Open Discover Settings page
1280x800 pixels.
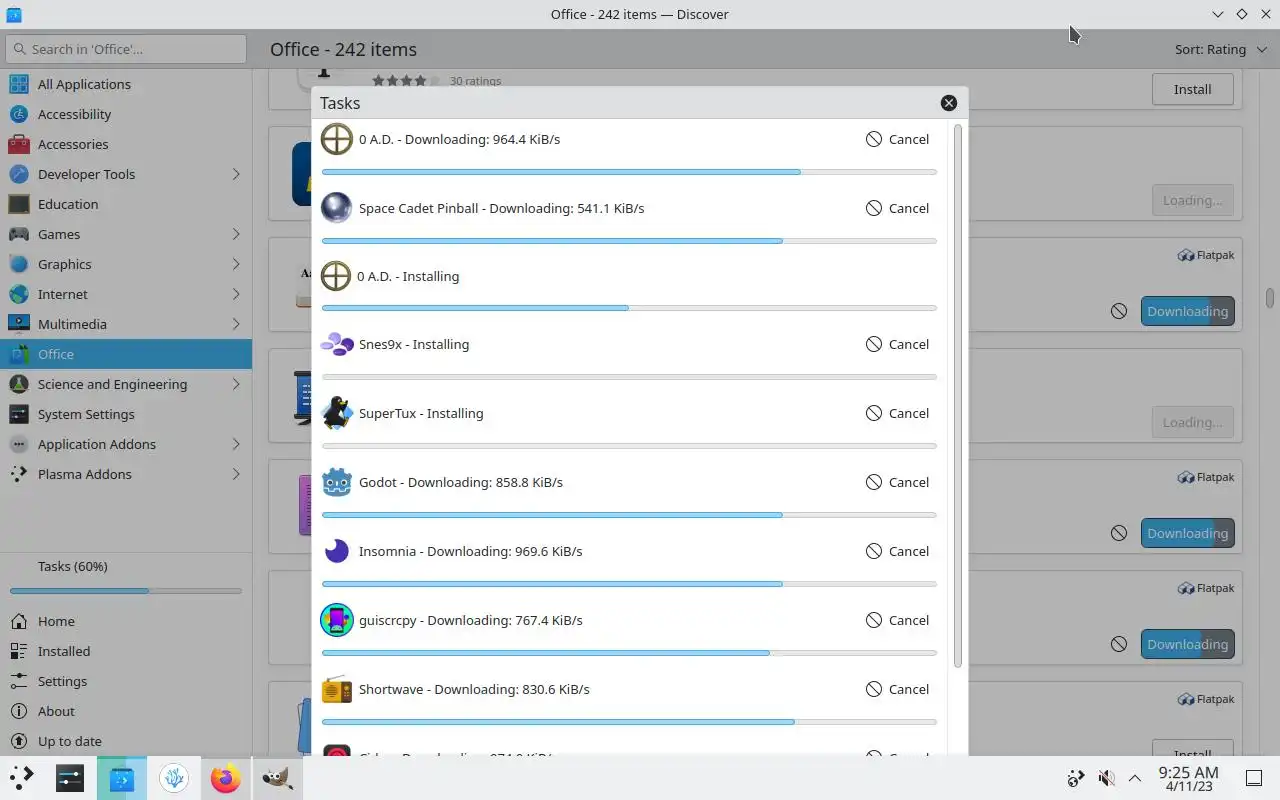point(126,681)
